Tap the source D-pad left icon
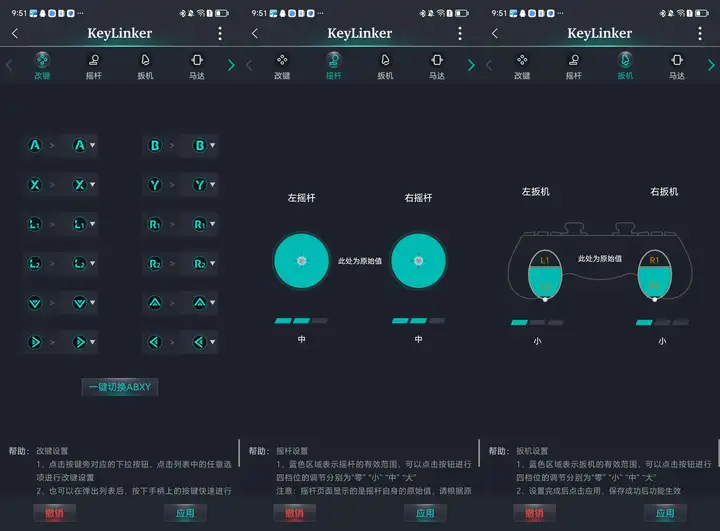The width and height of the screenshot is (720, 531). [155, 342]
